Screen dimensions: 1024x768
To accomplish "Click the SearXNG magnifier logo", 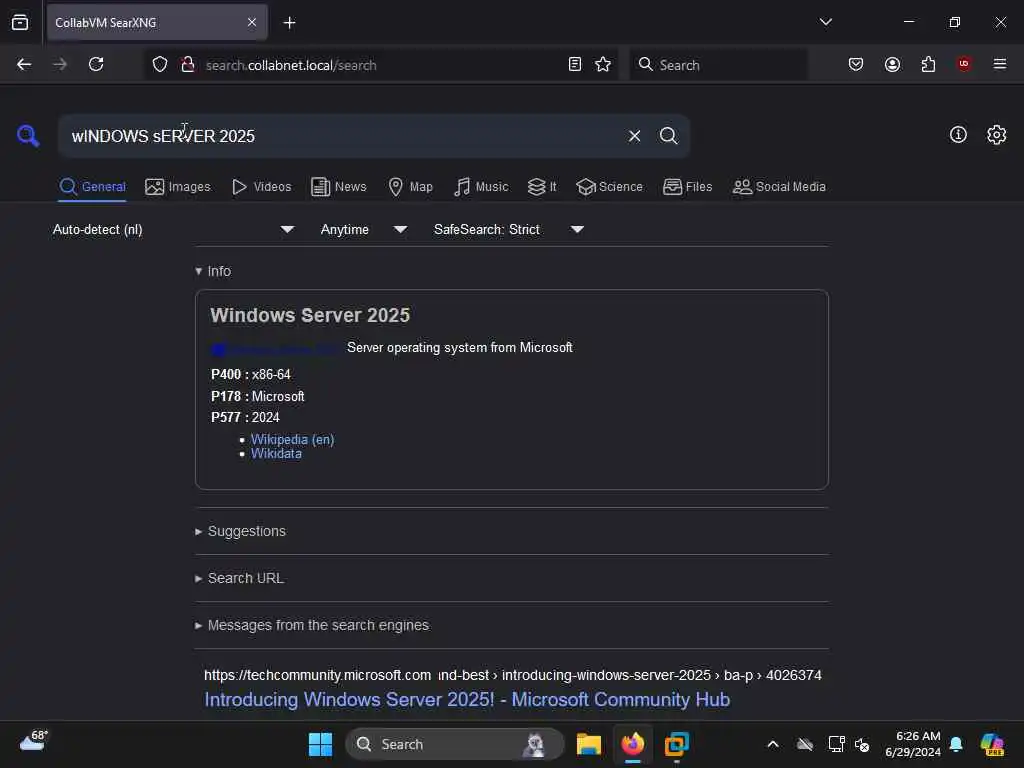I will click(28, 136).
